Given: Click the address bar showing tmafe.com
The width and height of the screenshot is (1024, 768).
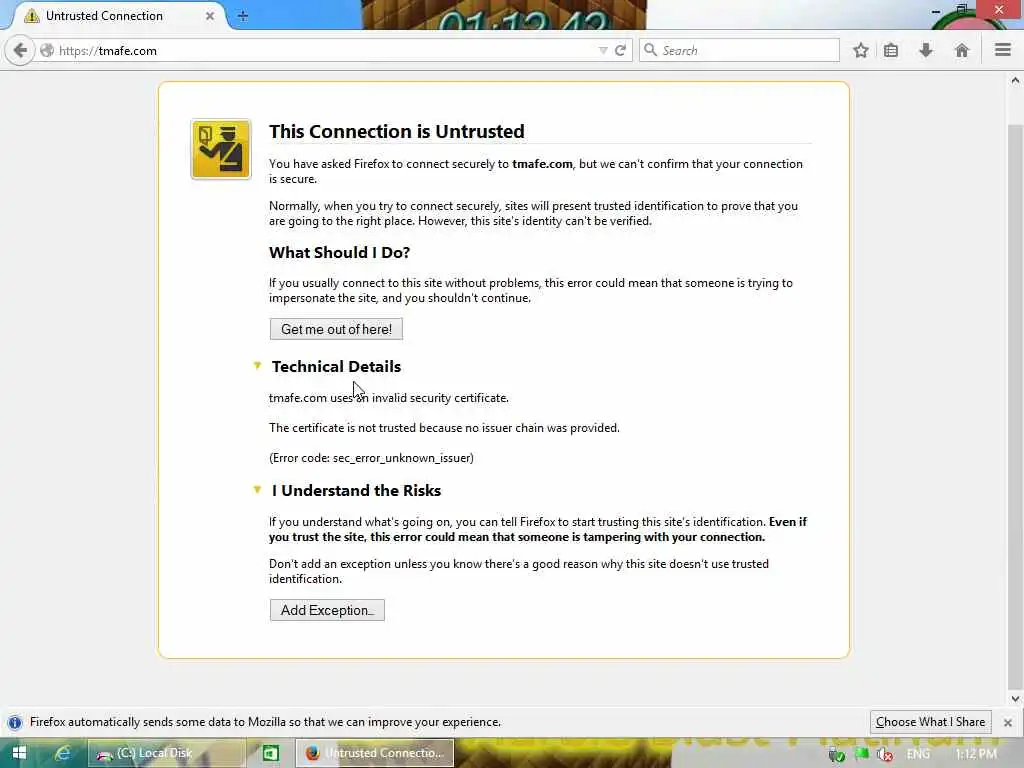Looking at the screenshot, I should [327, 50].
